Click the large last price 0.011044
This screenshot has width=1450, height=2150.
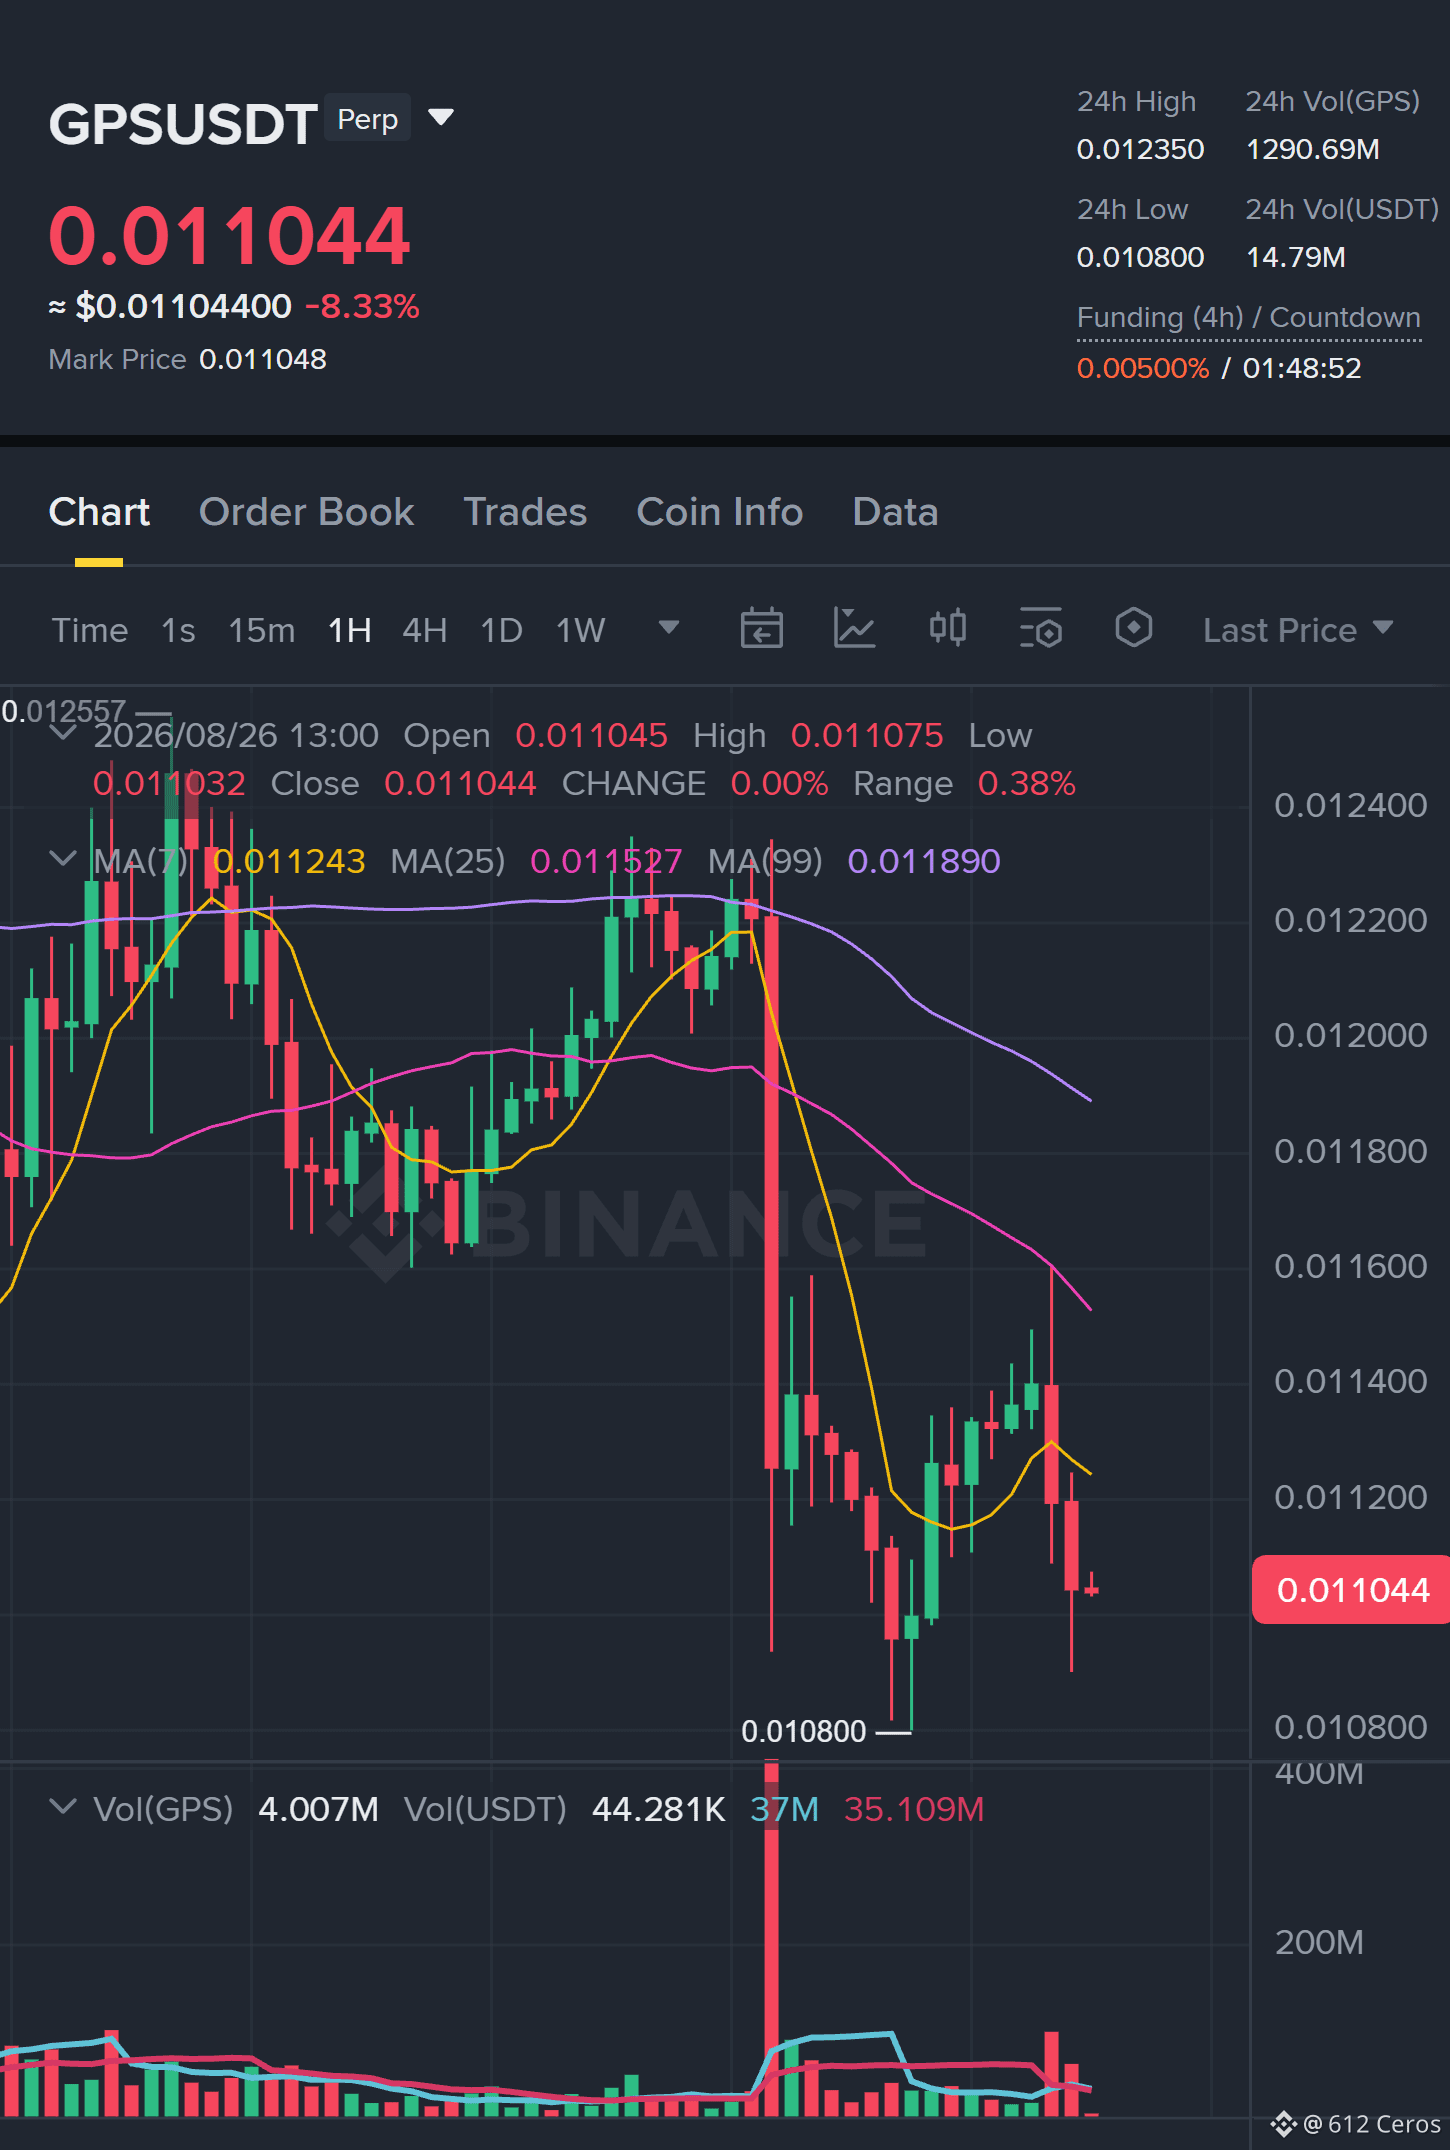pyautogui.click(x=229, y=236)
